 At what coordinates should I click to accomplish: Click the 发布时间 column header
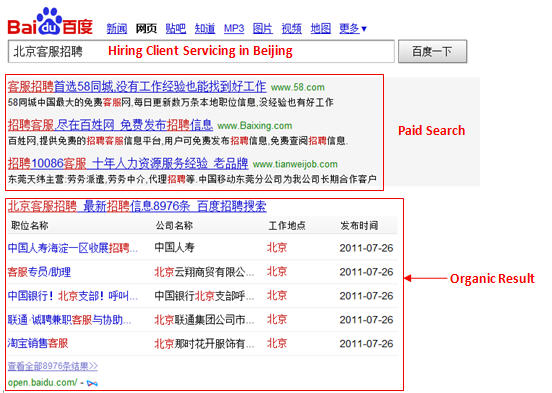tap(359, 225)
